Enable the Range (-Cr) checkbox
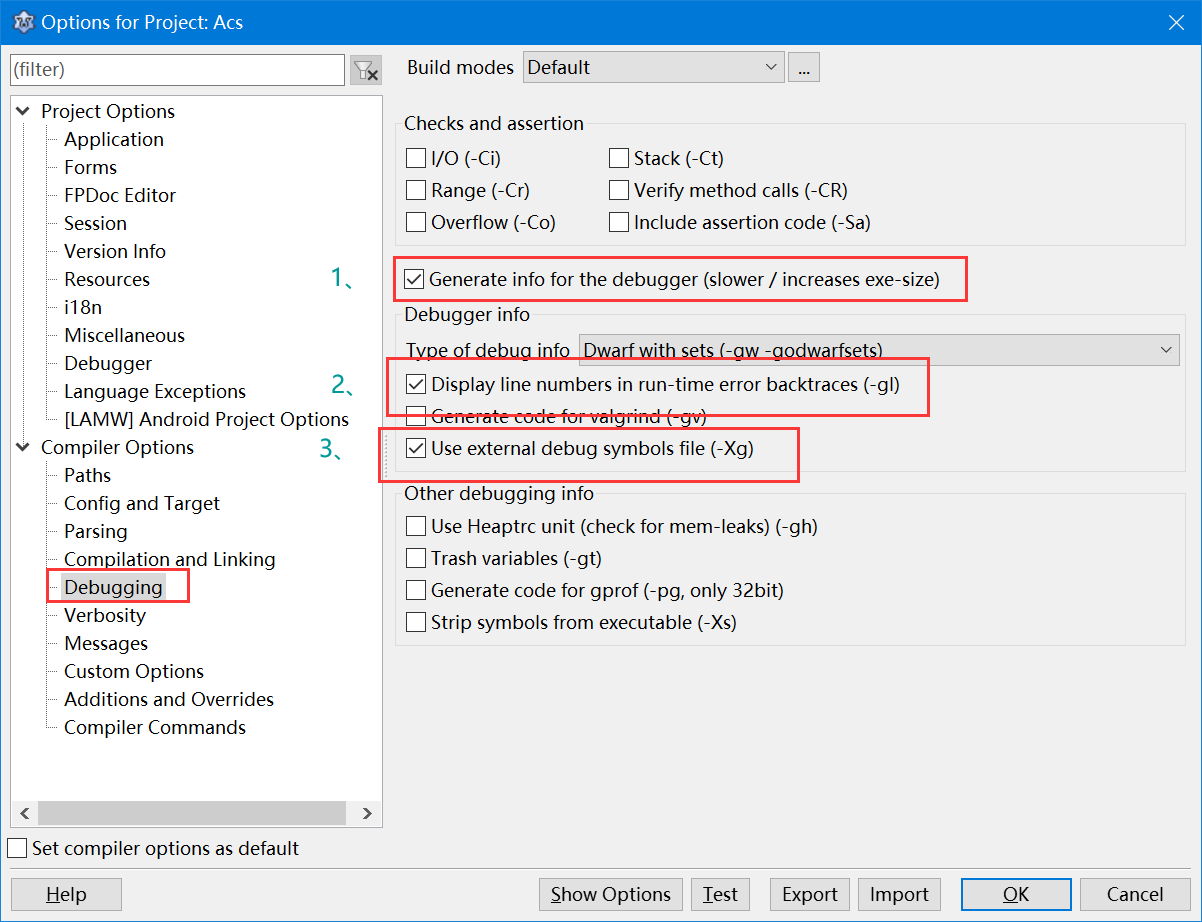 (416, 190)
